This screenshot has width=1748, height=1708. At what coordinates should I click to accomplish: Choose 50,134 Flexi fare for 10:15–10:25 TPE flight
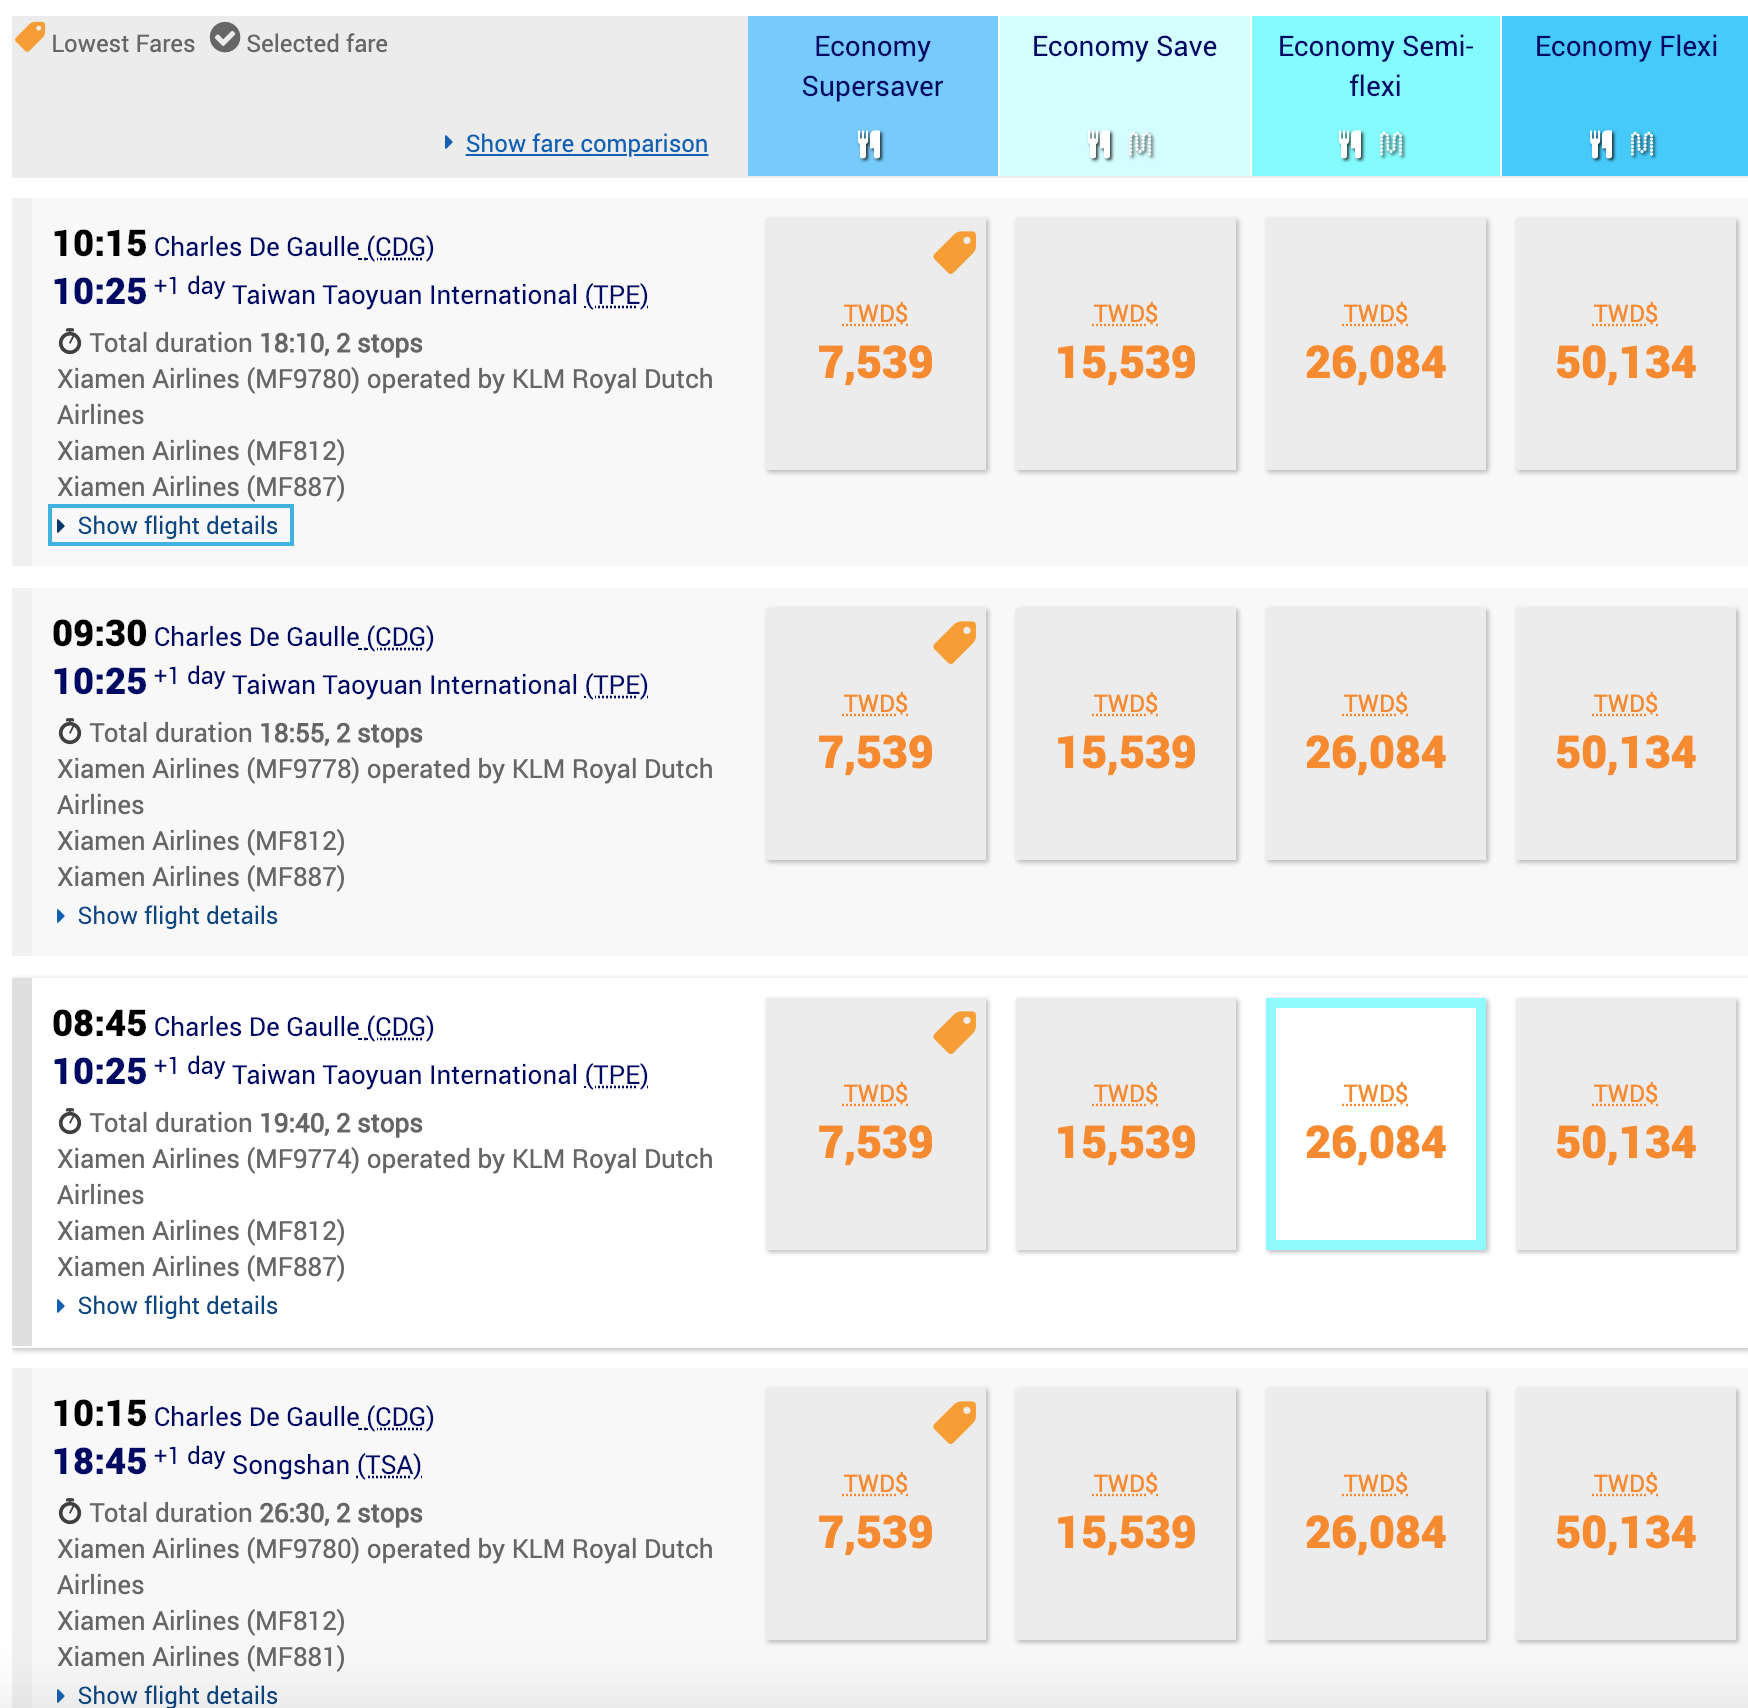tap(1626, 344)
